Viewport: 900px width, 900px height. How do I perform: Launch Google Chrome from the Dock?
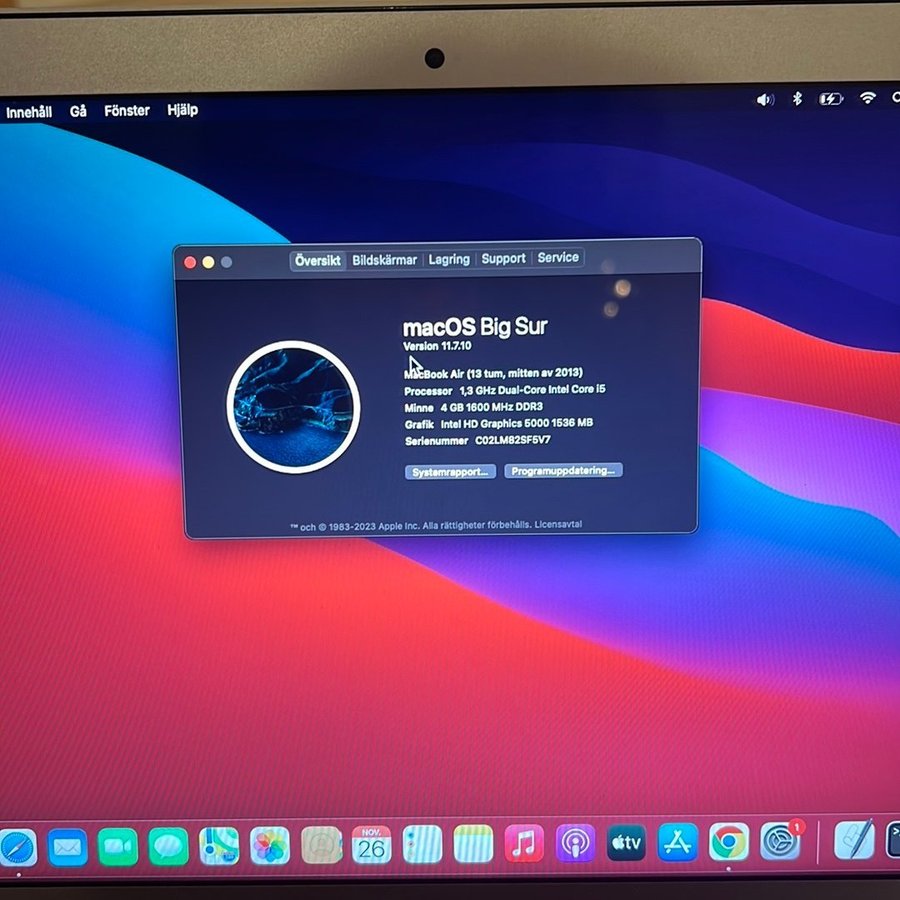pos(729,842)
